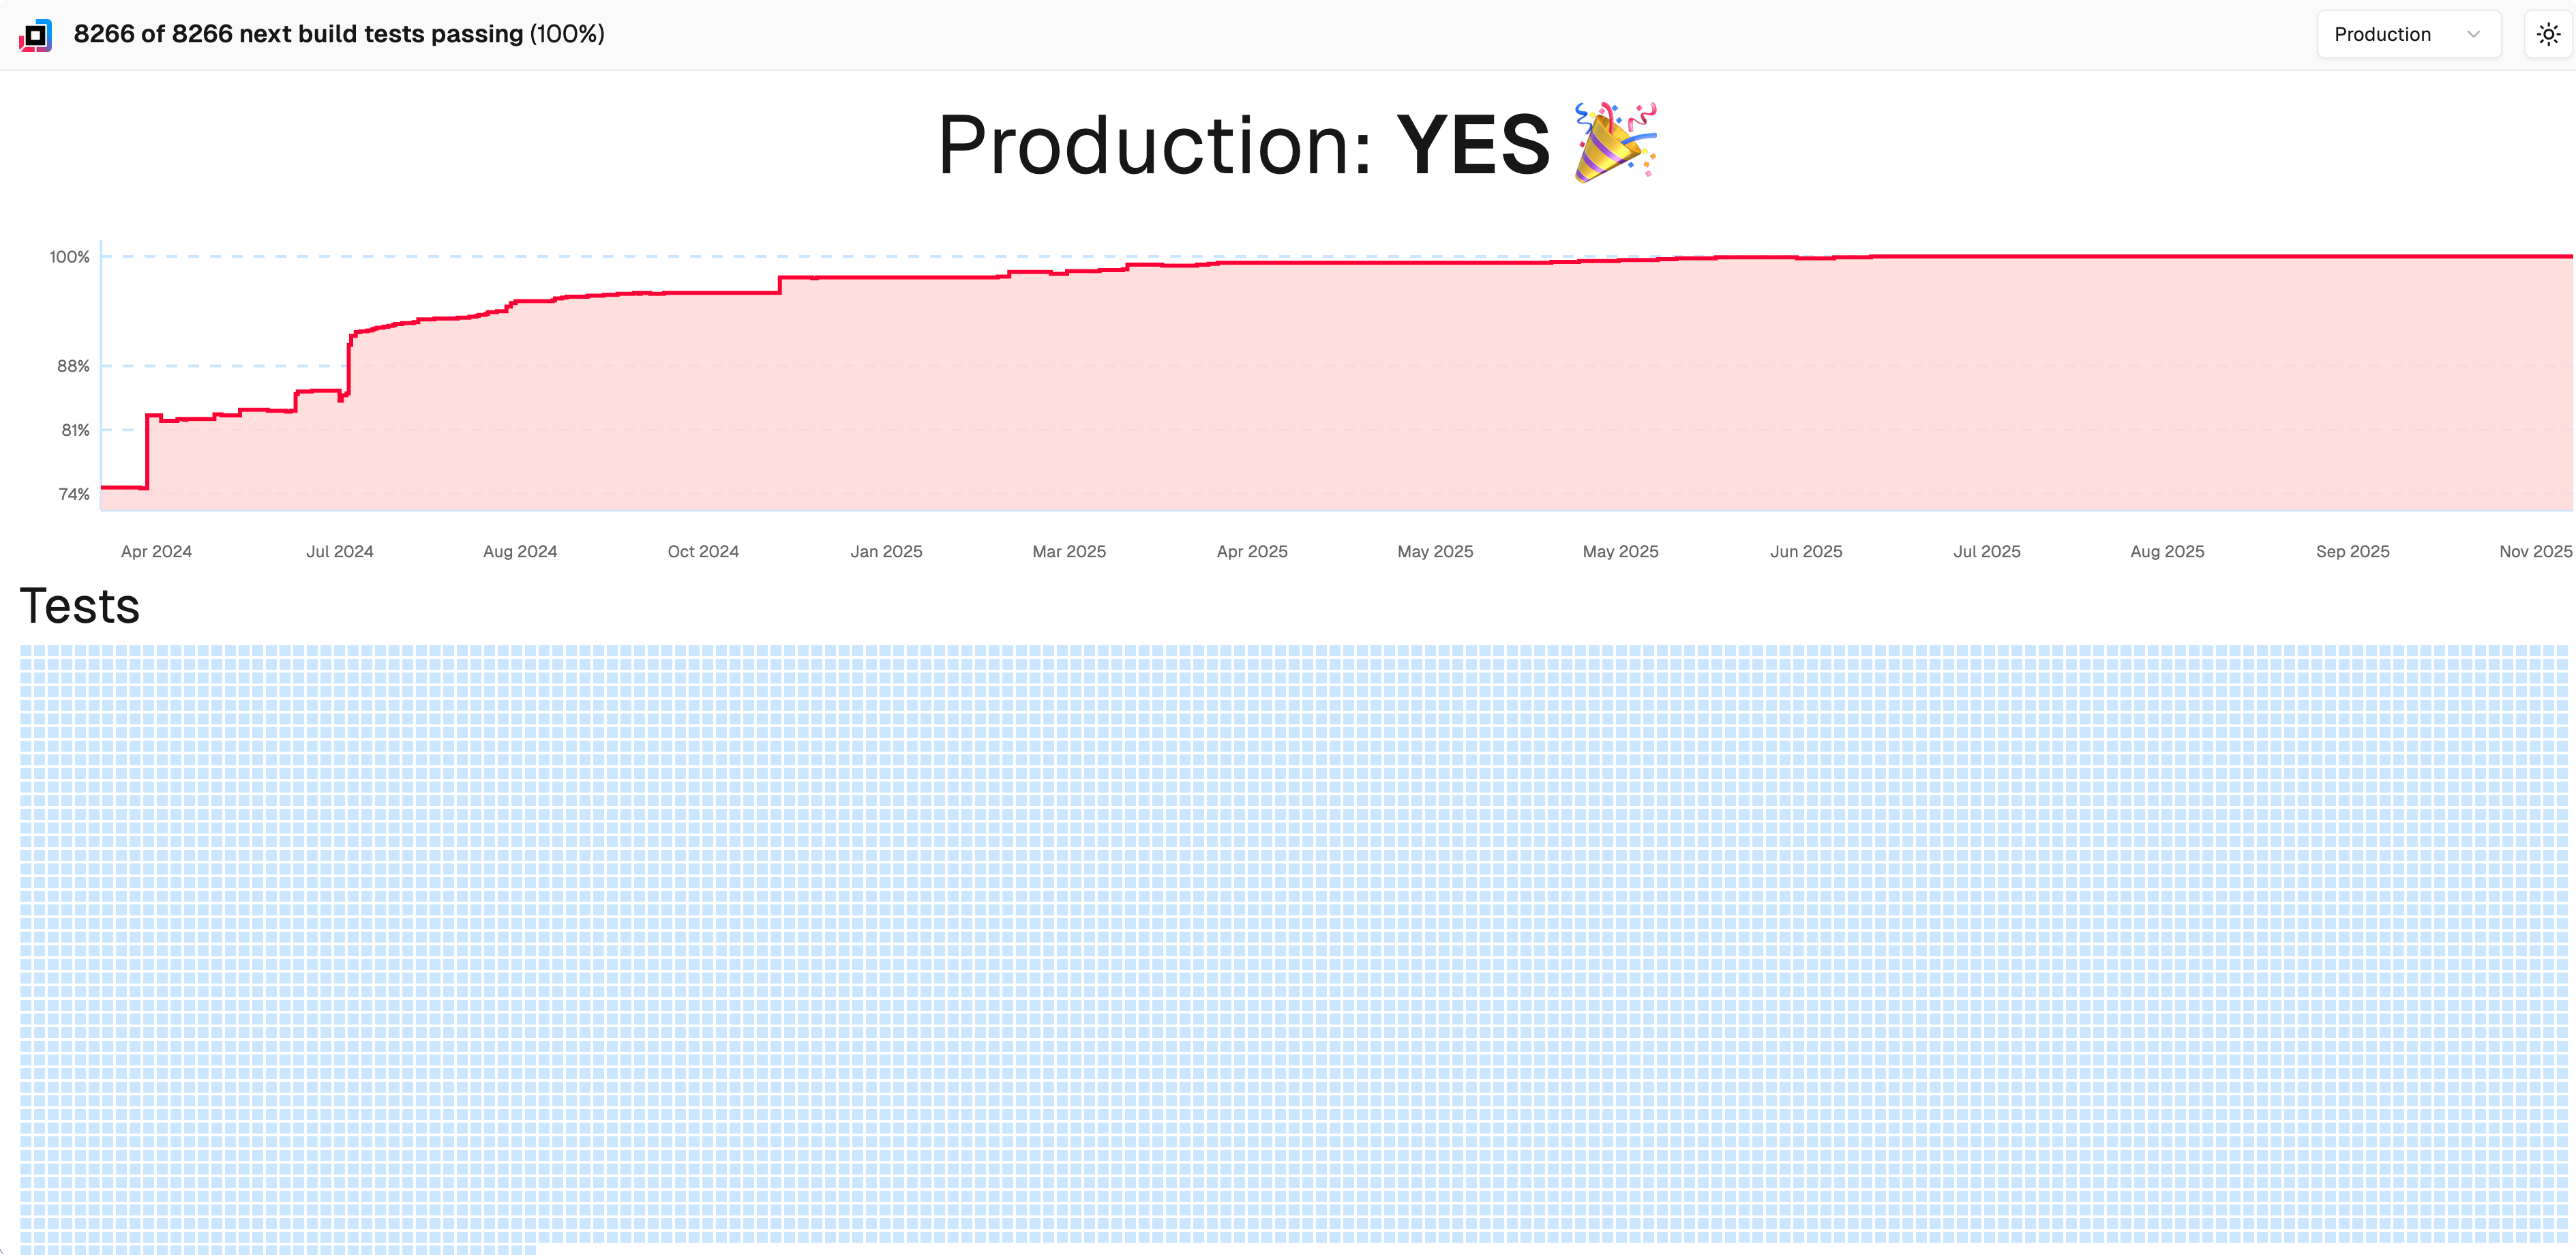Click the Tests section heading
Screen dimensions: 2576x1255
[x=80, y=606]
